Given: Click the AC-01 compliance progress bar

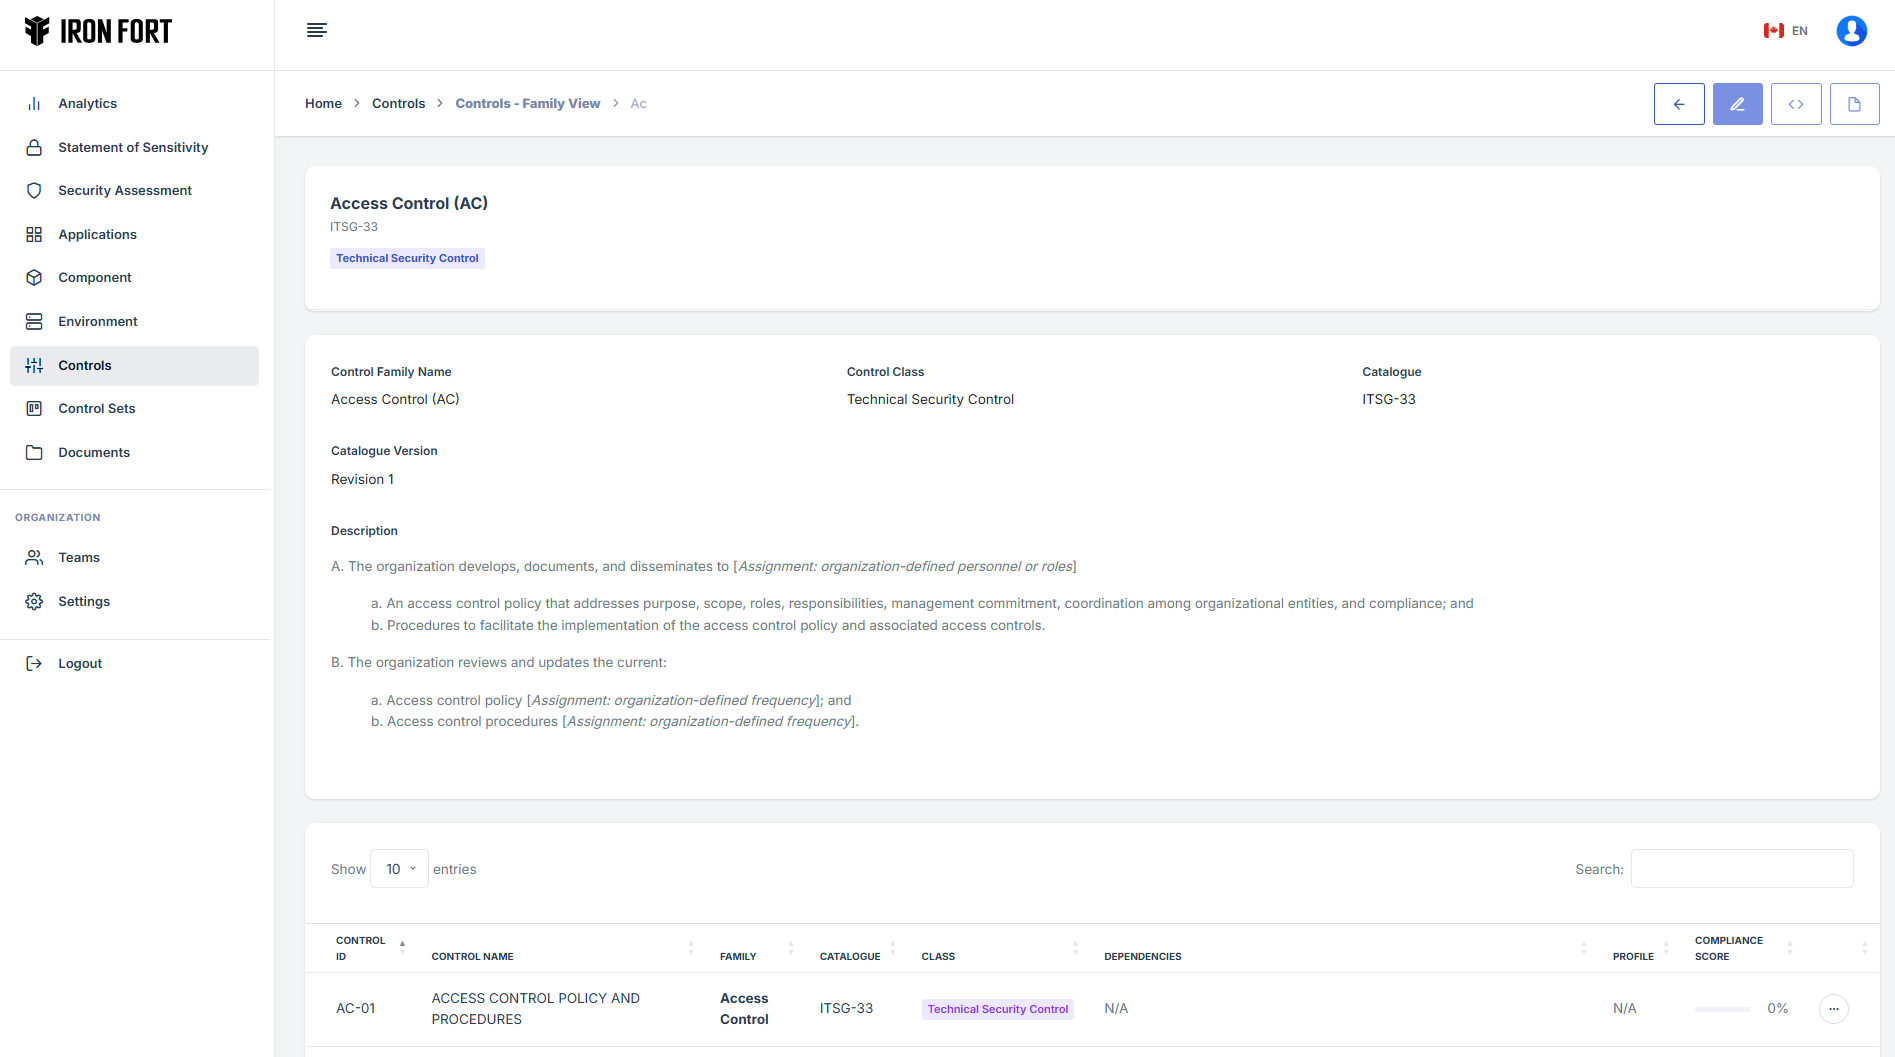Looking at the screenshot, I should [1722, 1009].
